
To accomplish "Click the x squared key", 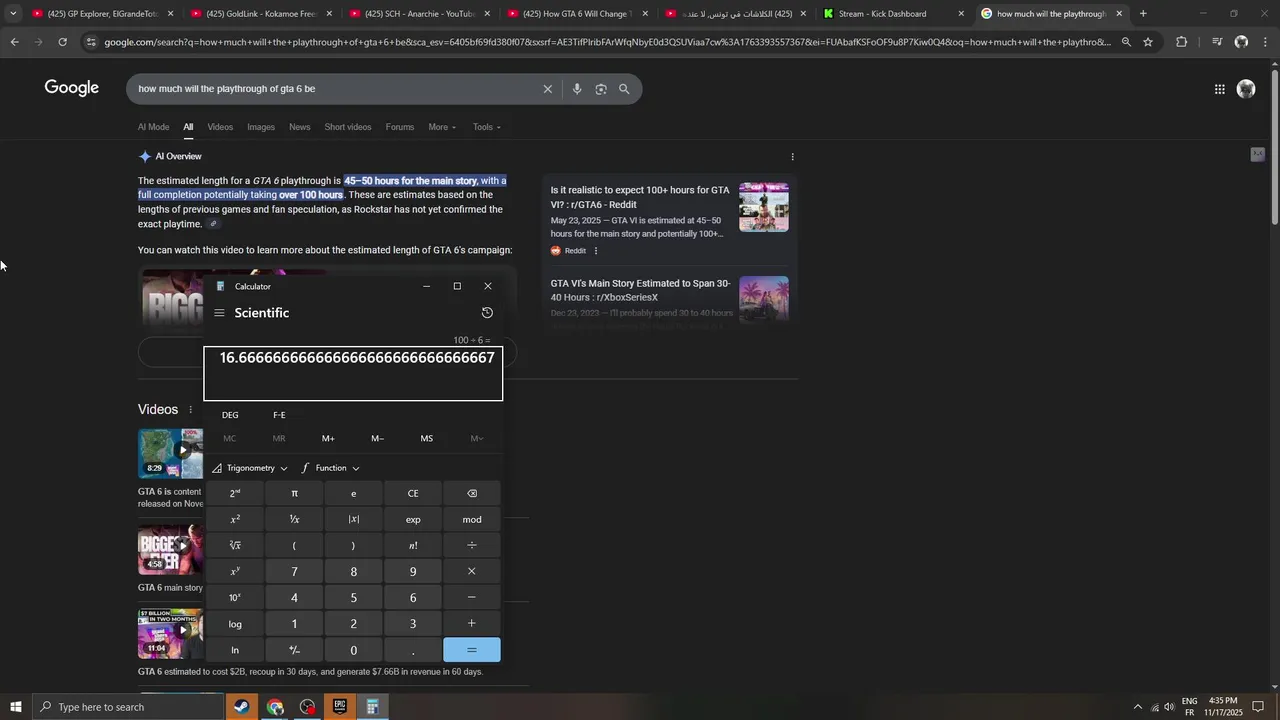I will pos(235,519).
